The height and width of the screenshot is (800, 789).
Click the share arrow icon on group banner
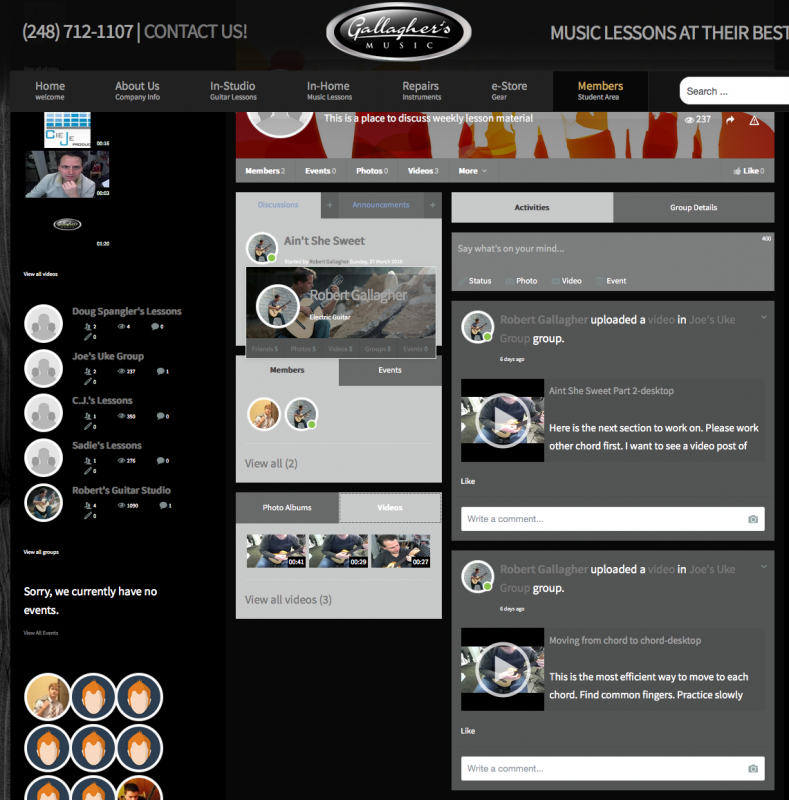click(x=730, y=119)
